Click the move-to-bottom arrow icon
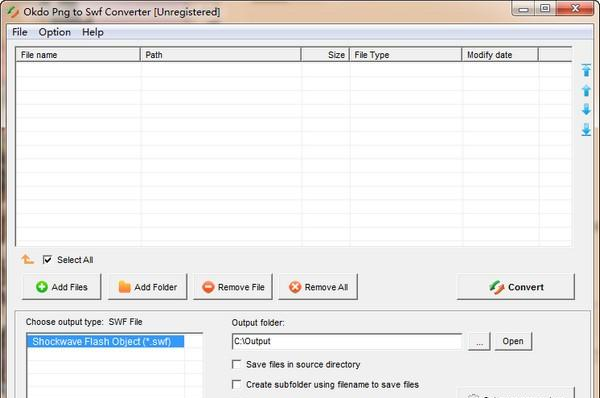 coord(586,130)
